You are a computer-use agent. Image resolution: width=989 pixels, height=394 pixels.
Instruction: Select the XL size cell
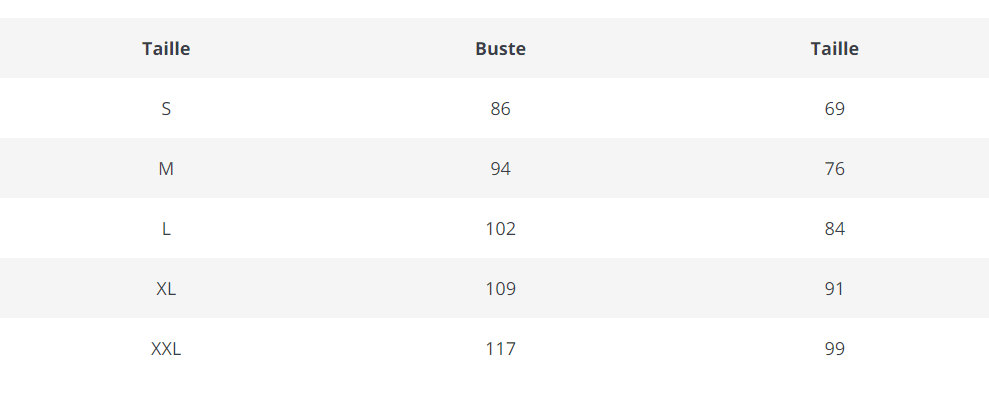(166, 288)
